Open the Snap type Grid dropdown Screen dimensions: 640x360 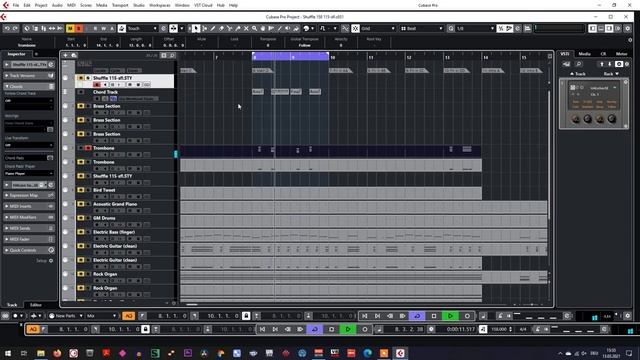[378, 28]
